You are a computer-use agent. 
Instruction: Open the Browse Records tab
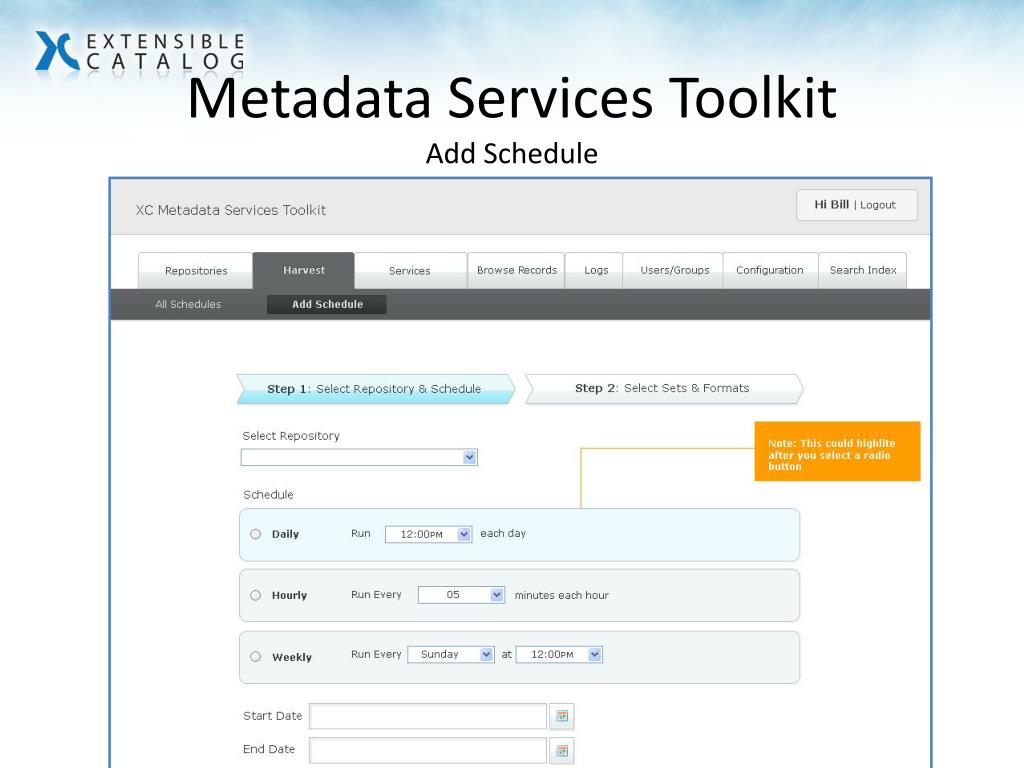(x=517, y=270)
